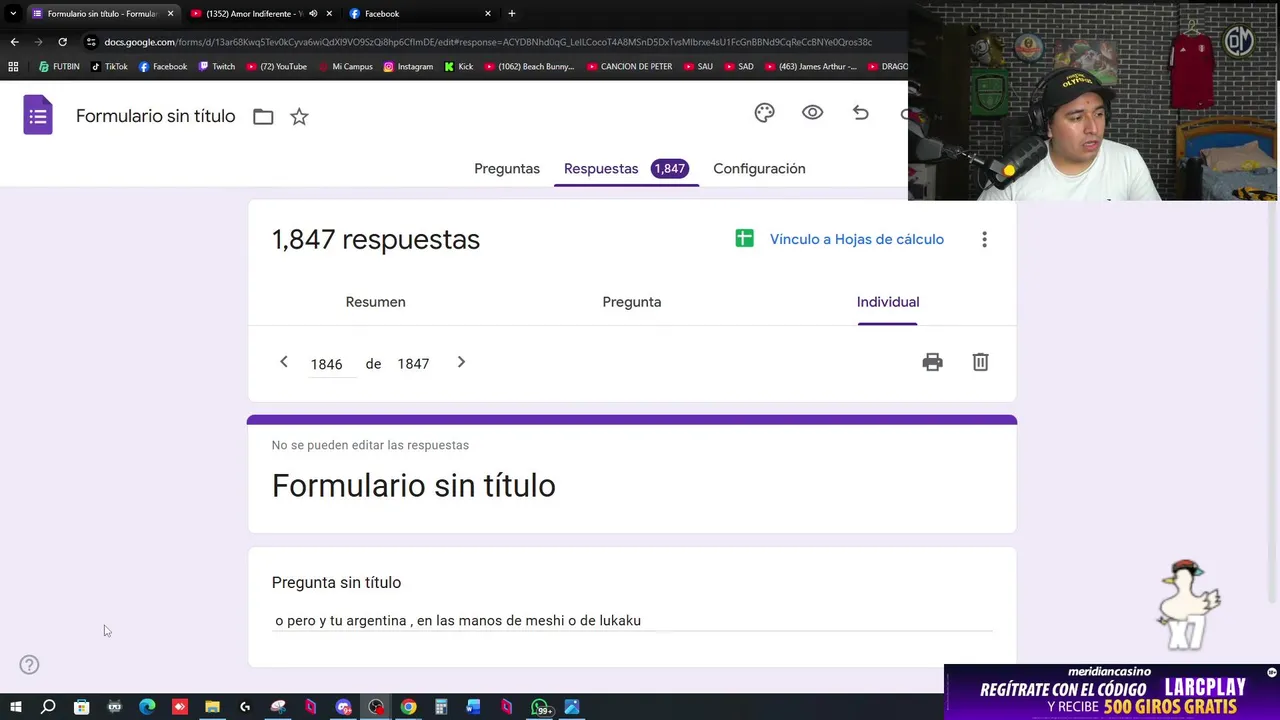
Task: Switch to the Respuestas tab
Action: [601, 169]
